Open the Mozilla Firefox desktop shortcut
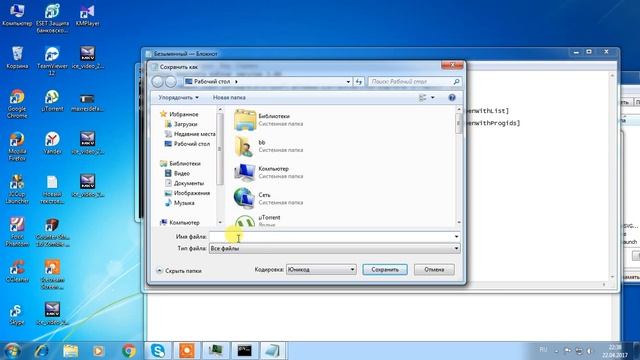 click(x=17, y=146)
